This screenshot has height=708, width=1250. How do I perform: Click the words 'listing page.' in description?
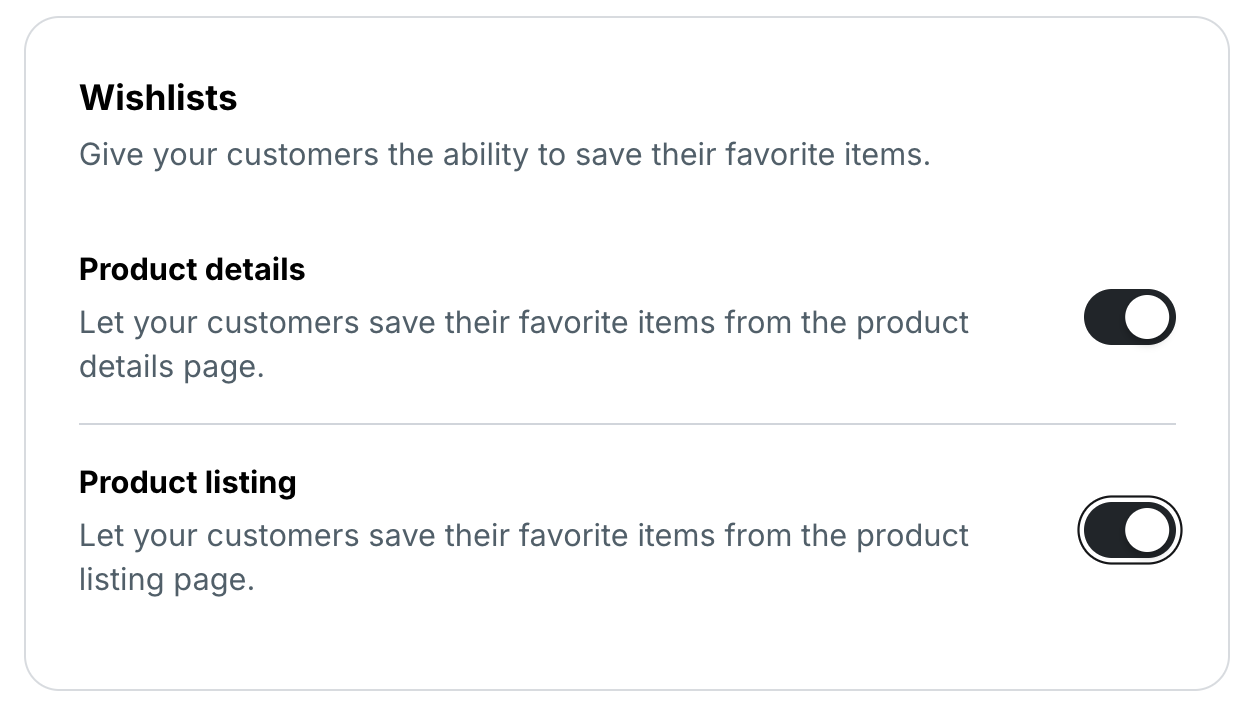(167, 579)
